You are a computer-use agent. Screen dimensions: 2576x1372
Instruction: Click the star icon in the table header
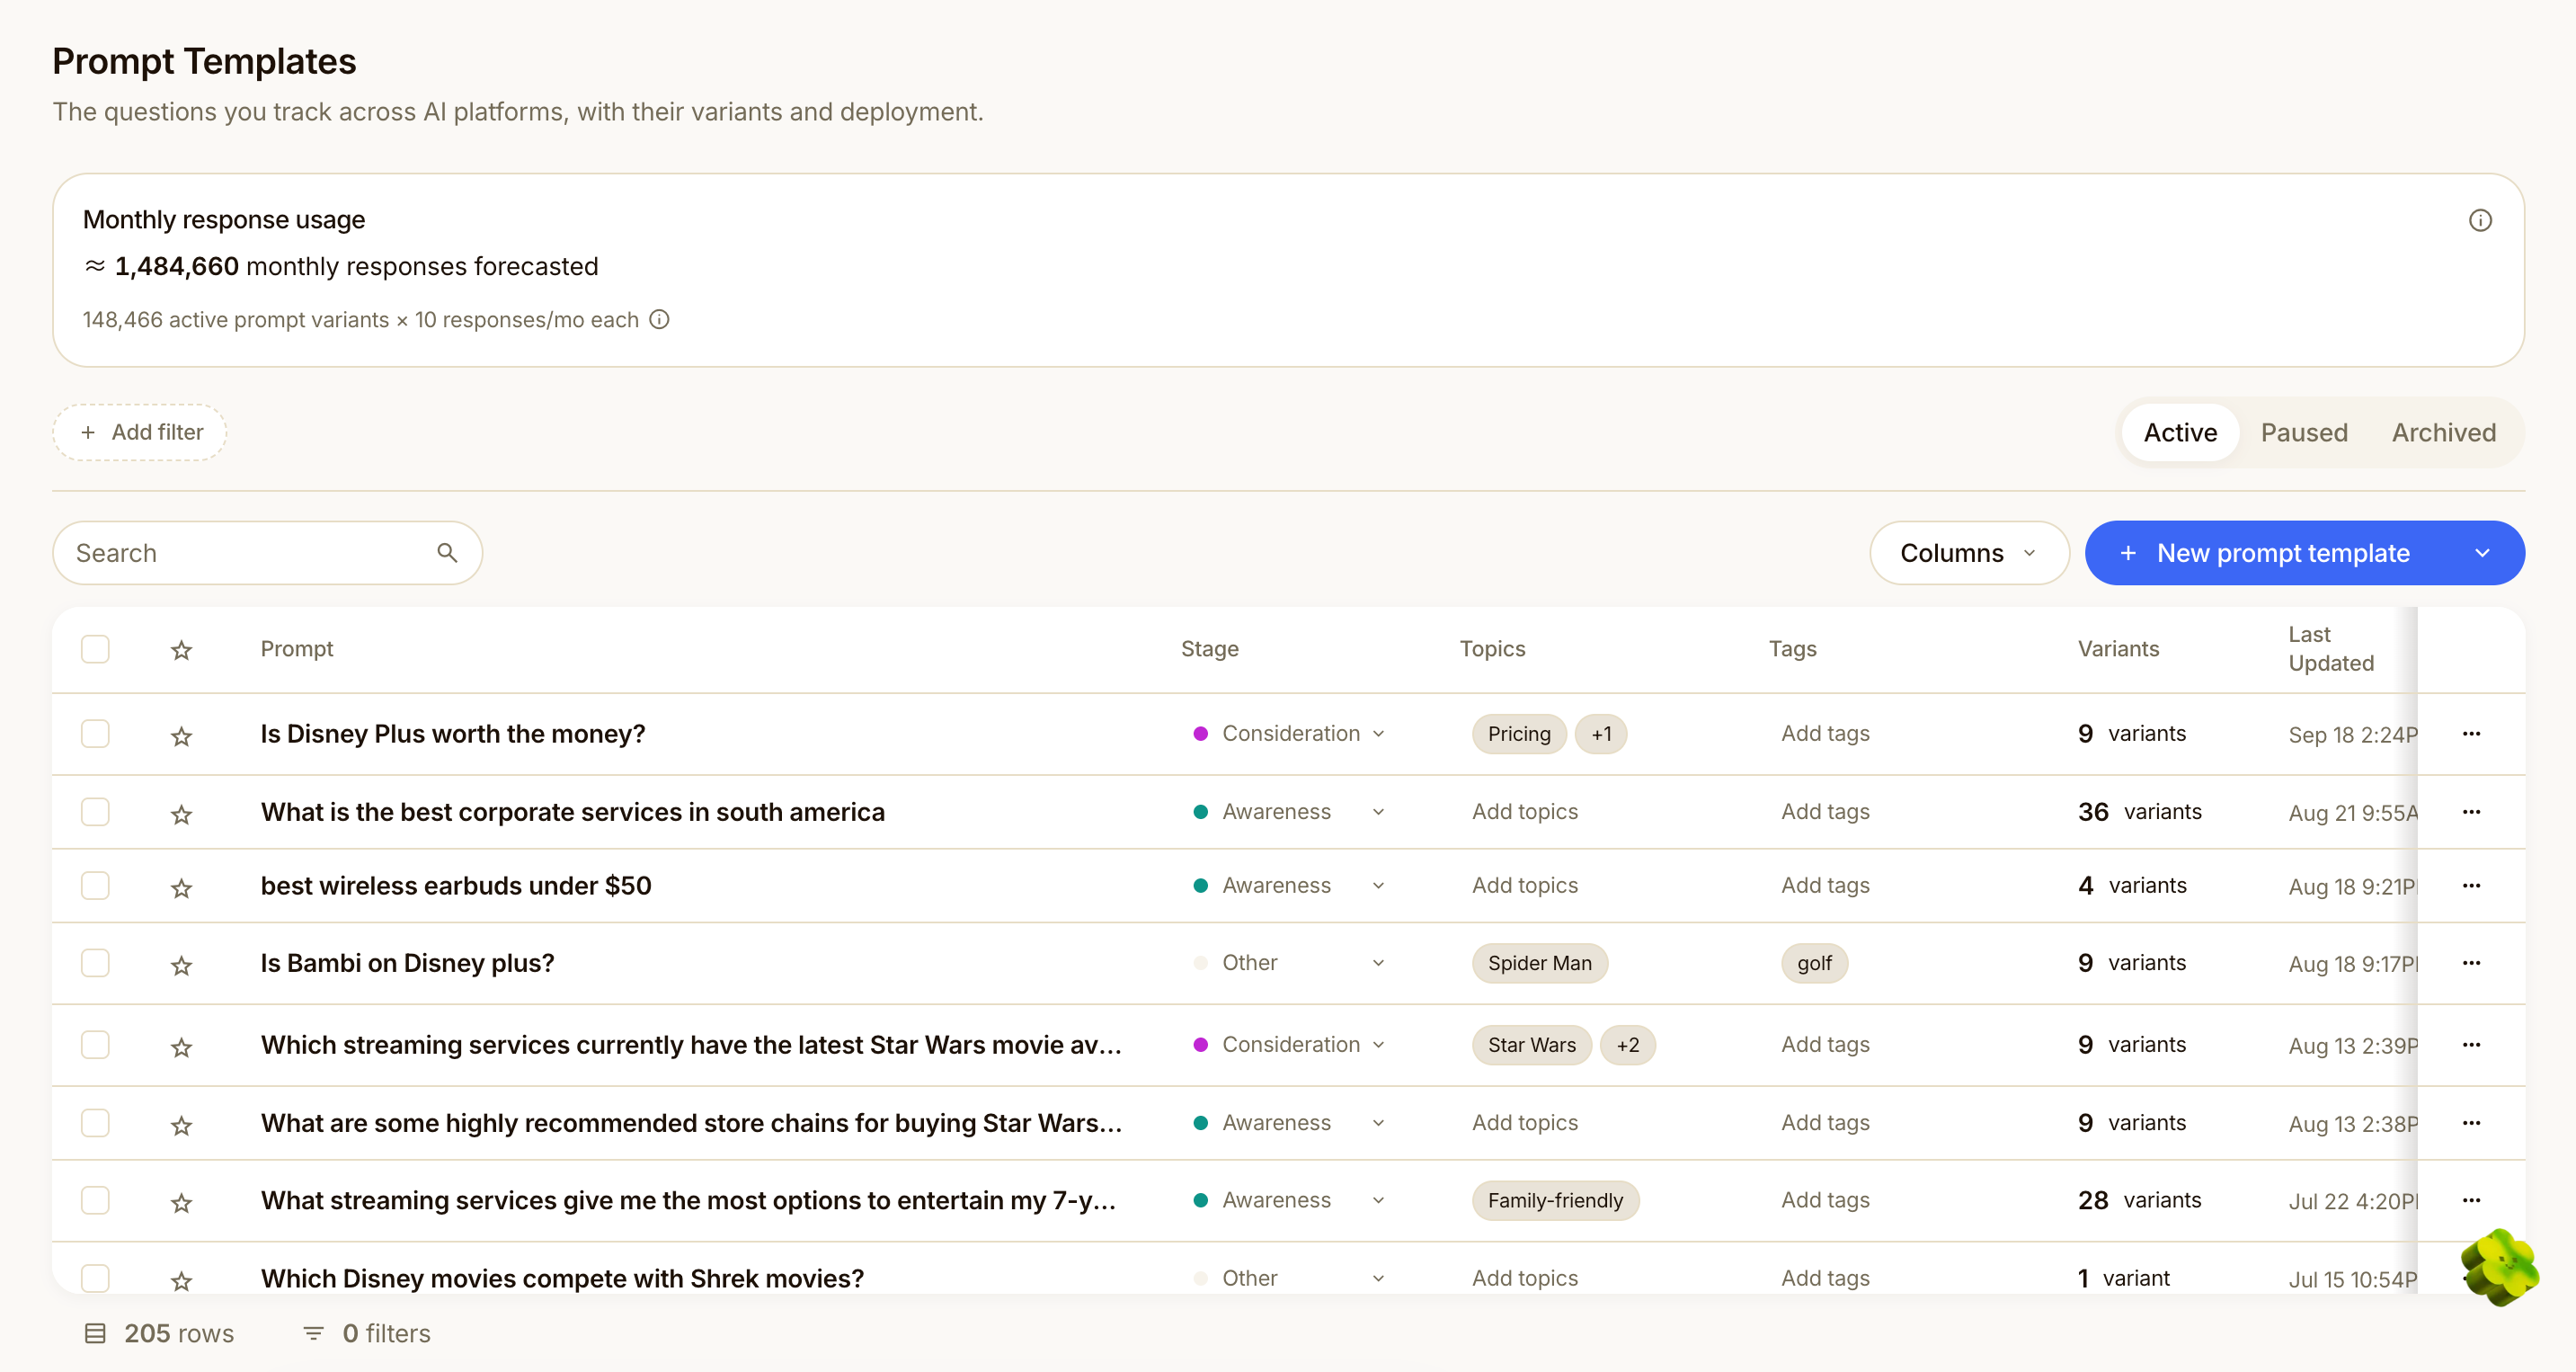(181, 650)
